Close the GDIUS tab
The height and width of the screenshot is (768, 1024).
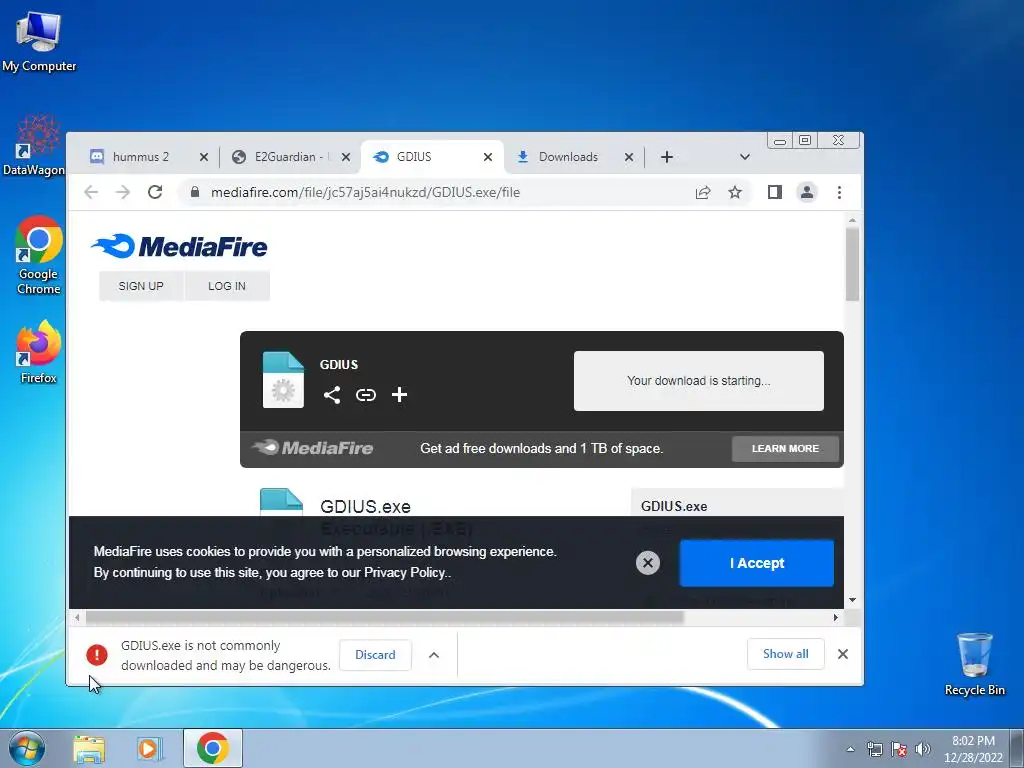coord(488,157)
